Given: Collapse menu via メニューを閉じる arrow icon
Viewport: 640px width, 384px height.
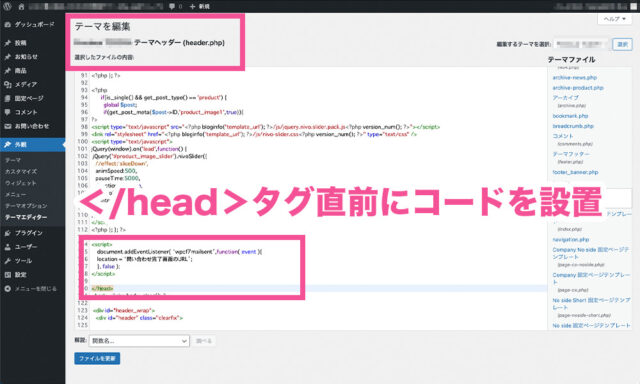Looking at the screenshot, I should coord(7,289).
